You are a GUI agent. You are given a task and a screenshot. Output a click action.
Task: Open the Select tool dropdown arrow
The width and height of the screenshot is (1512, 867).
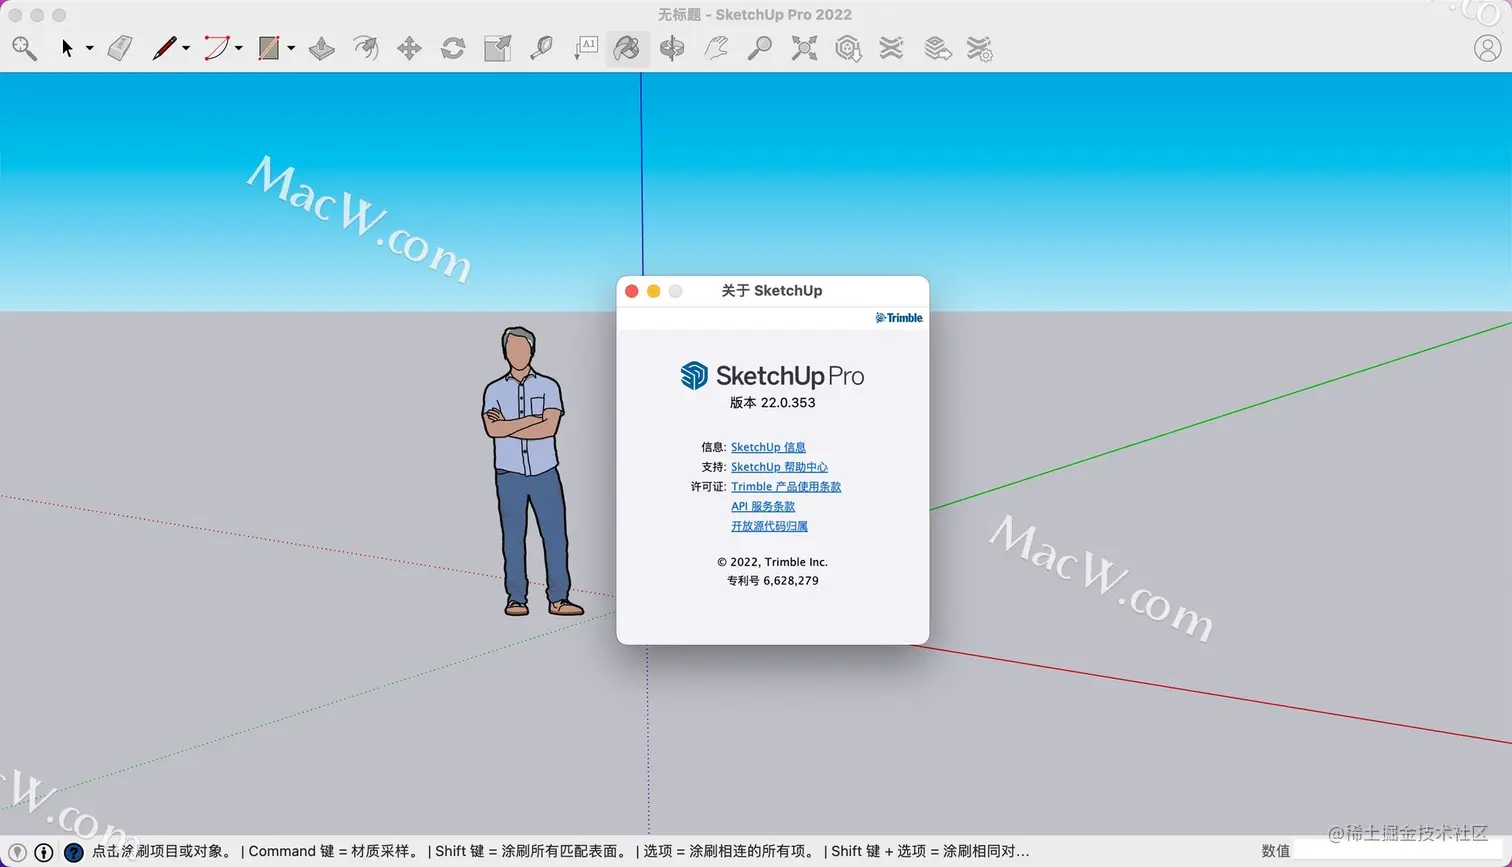[89, 48]
